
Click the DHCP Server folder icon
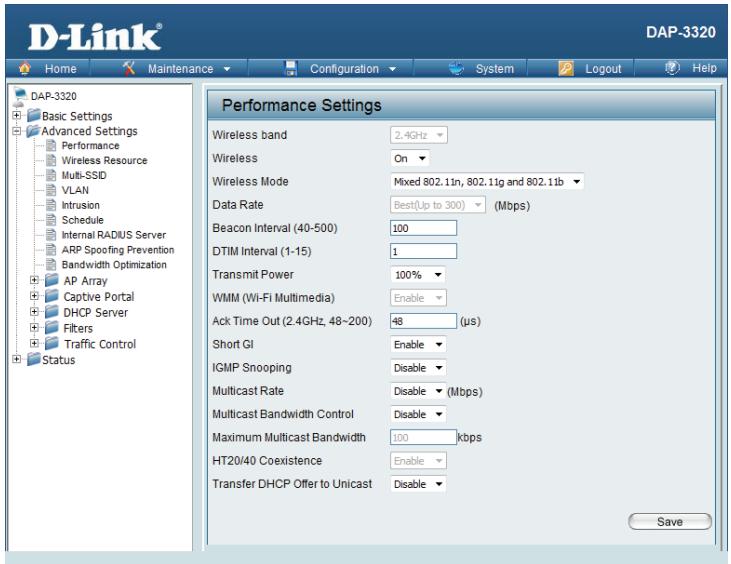(52, 312)
